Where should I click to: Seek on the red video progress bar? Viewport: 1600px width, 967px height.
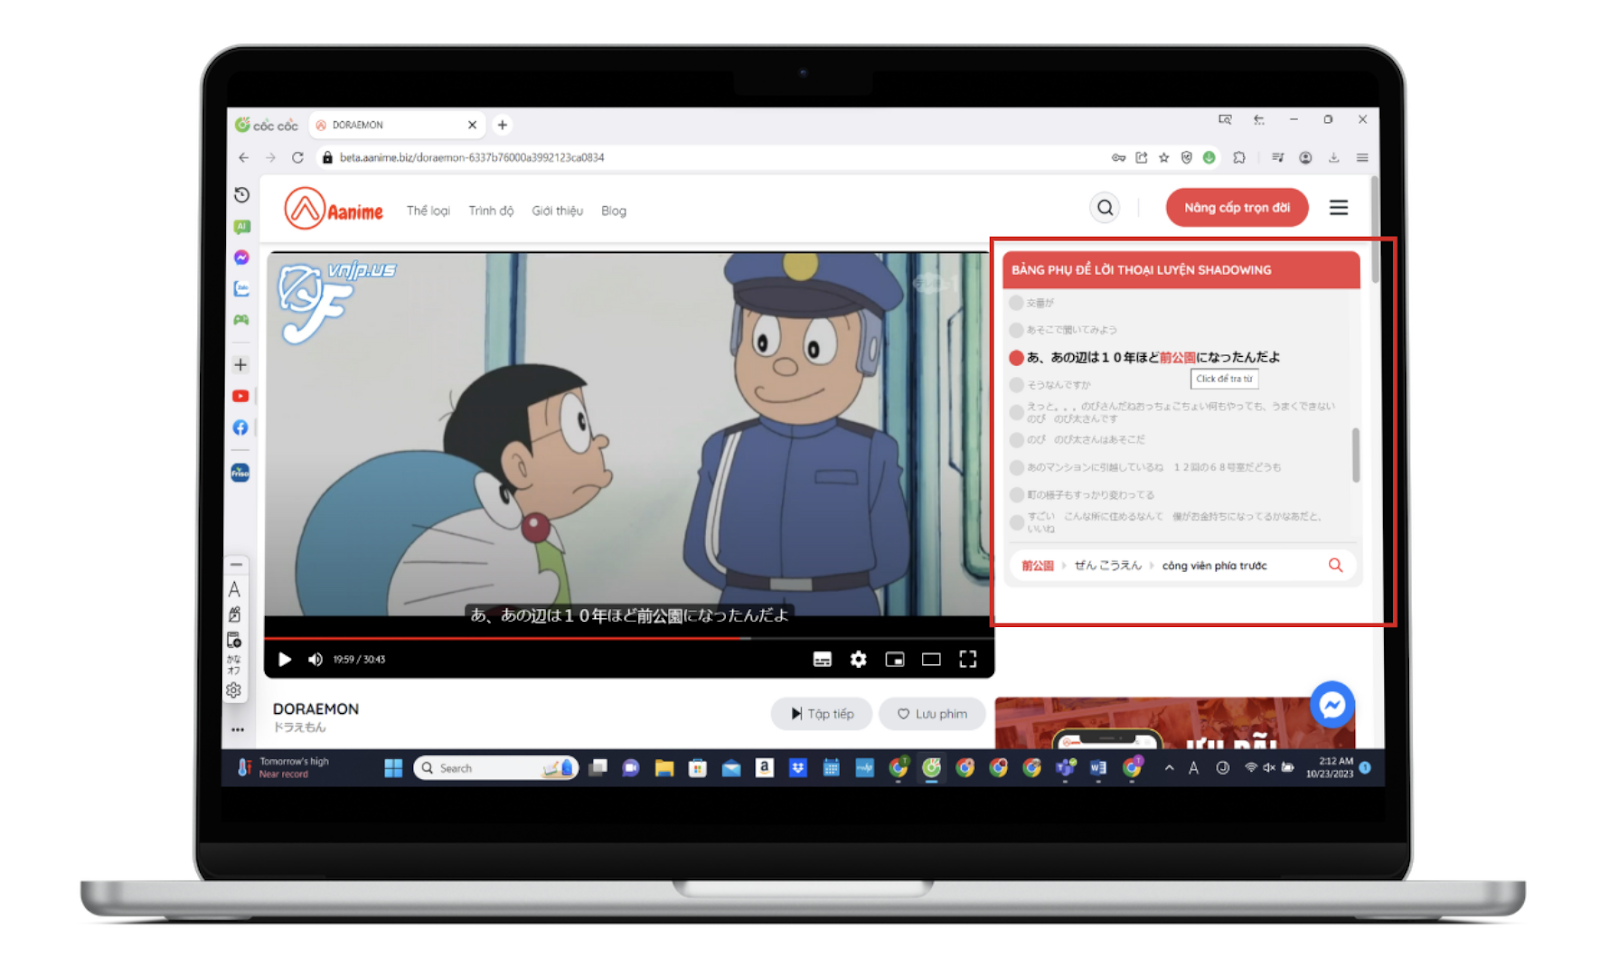pos(628,637)
